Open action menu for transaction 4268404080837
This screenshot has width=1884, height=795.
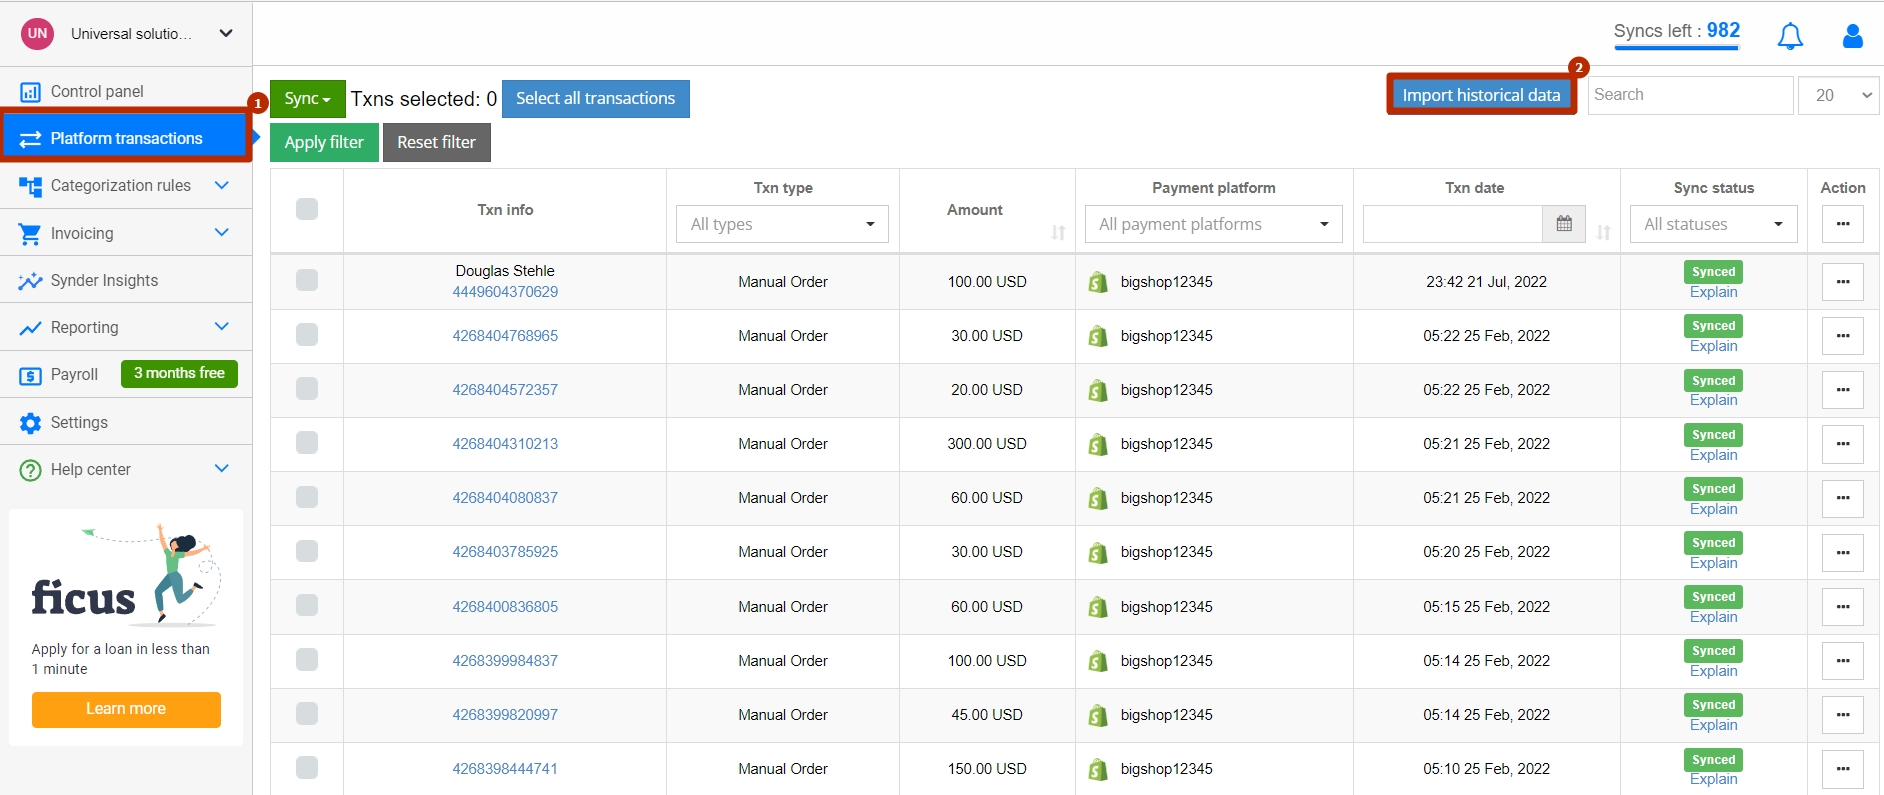1842,498
